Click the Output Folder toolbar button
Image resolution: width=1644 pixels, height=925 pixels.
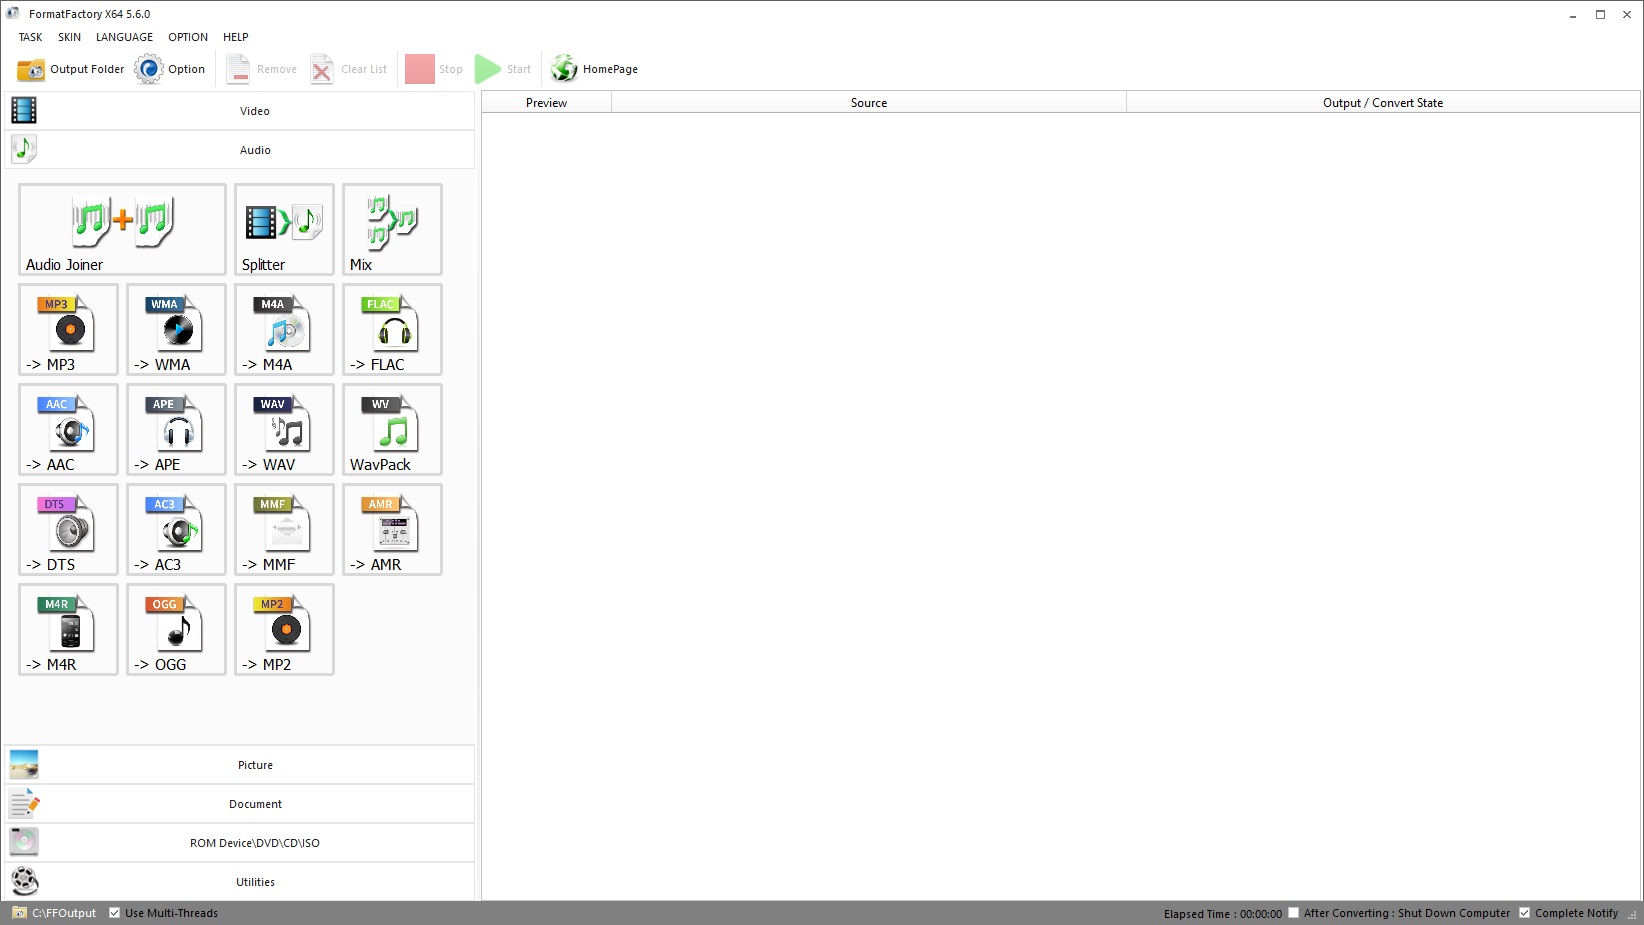click(x=71, y=69)
